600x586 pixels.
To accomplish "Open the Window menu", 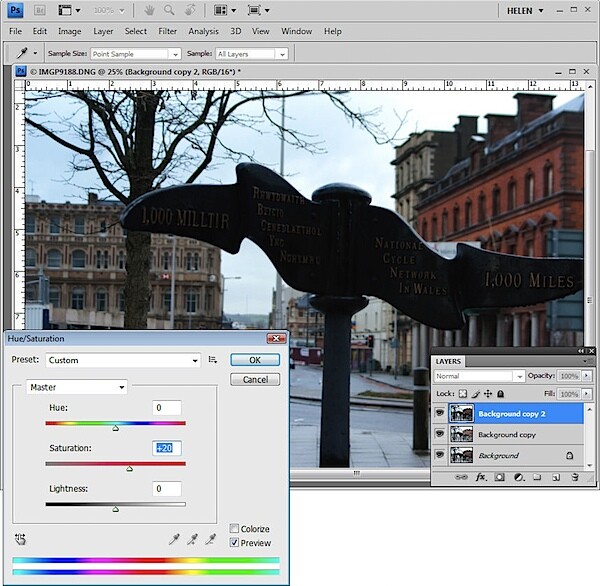I will pyautogui.click(x=297, y=31).
